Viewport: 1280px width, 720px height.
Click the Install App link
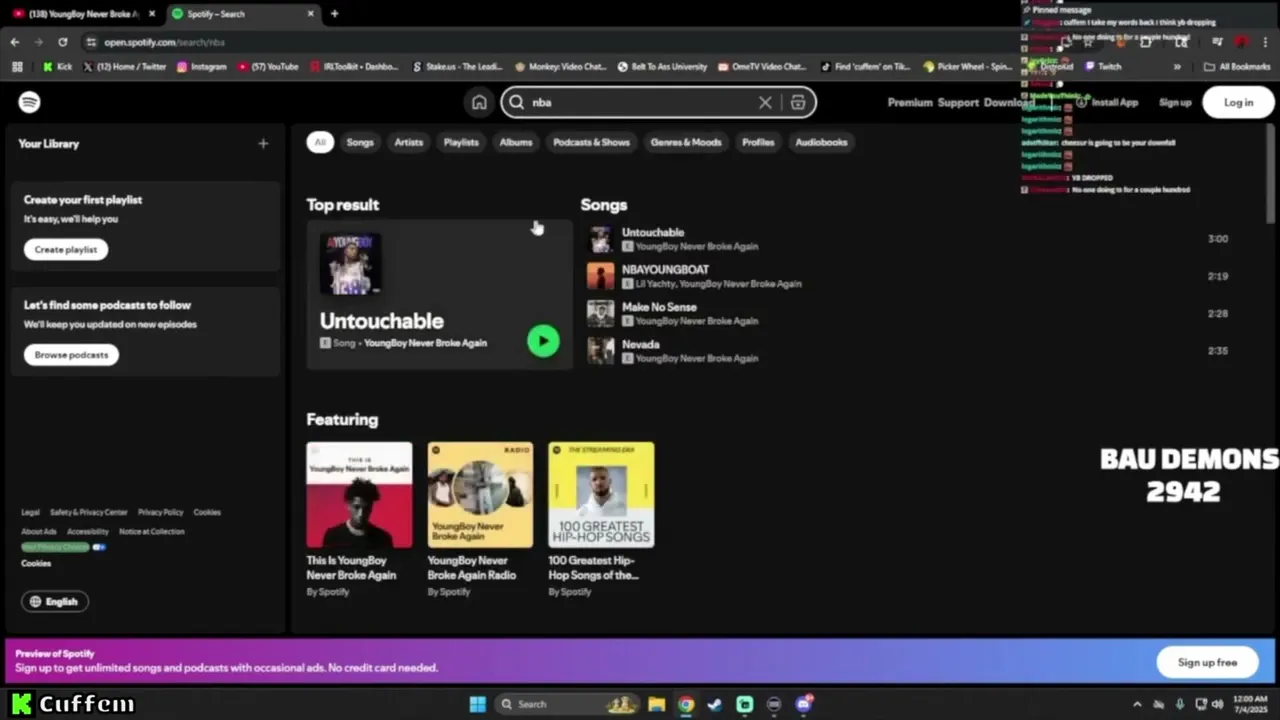click(1107, 102)
